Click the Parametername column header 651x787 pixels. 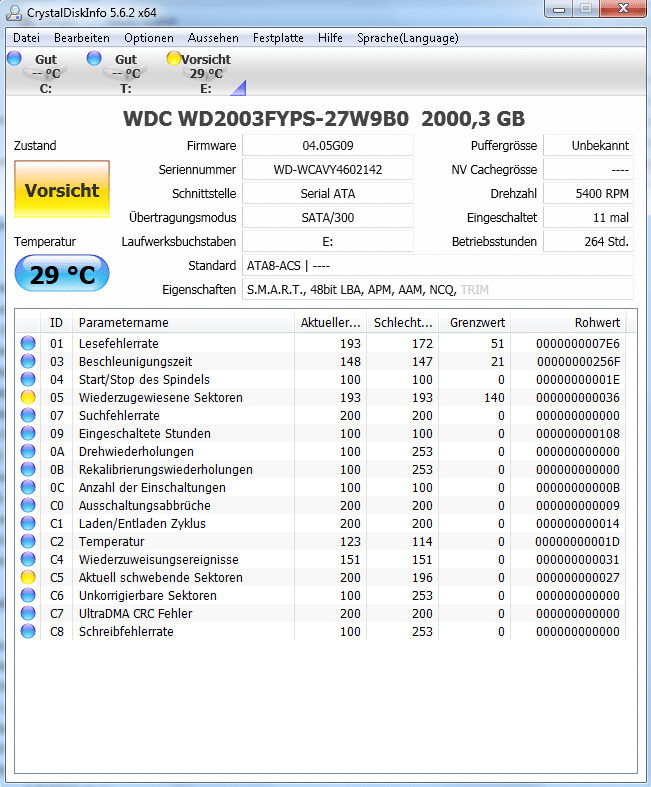point(183,323)
